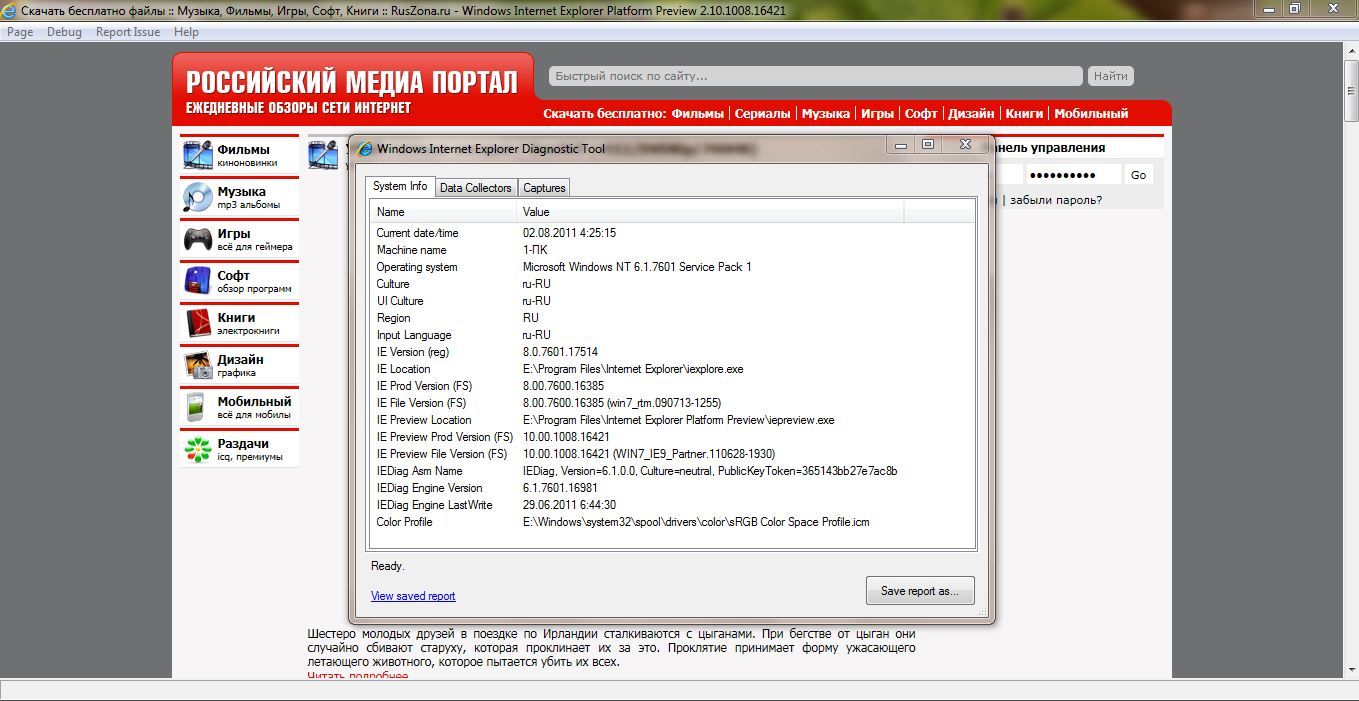Click the Go login button
Viewport: 1359px width, 701px height.
pos(1138,175)
